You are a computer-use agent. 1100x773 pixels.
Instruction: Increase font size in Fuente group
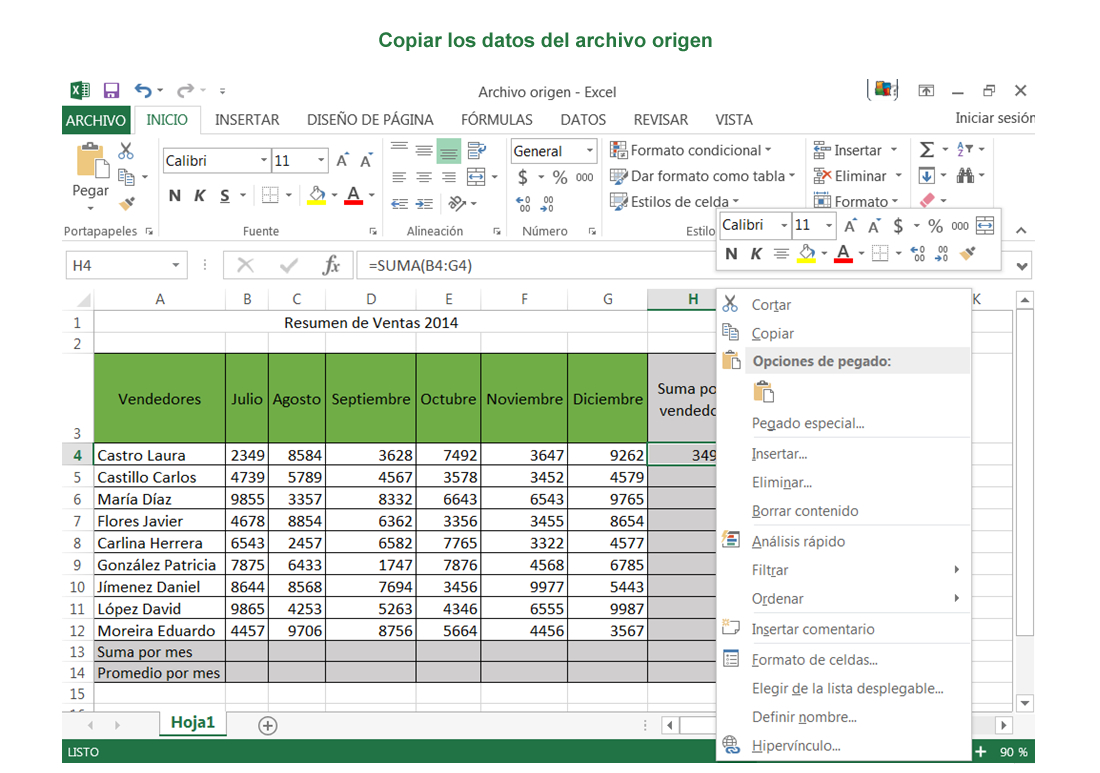342,161
